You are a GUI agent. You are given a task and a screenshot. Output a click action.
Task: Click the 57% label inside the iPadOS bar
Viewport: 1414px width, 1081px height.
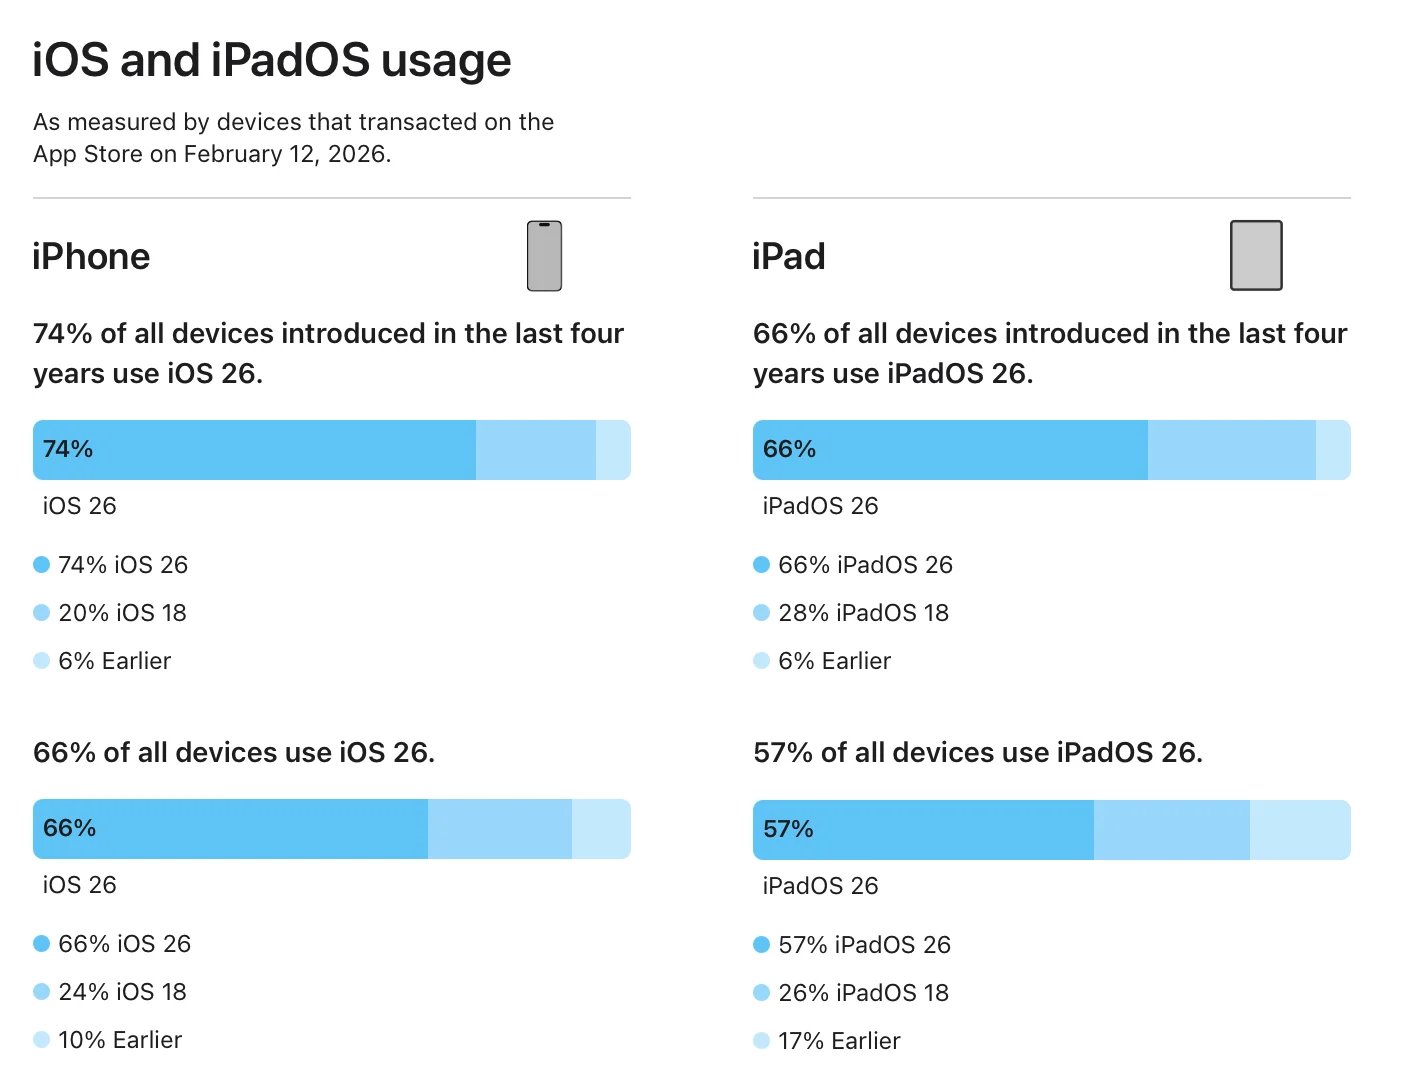[788, 829]
